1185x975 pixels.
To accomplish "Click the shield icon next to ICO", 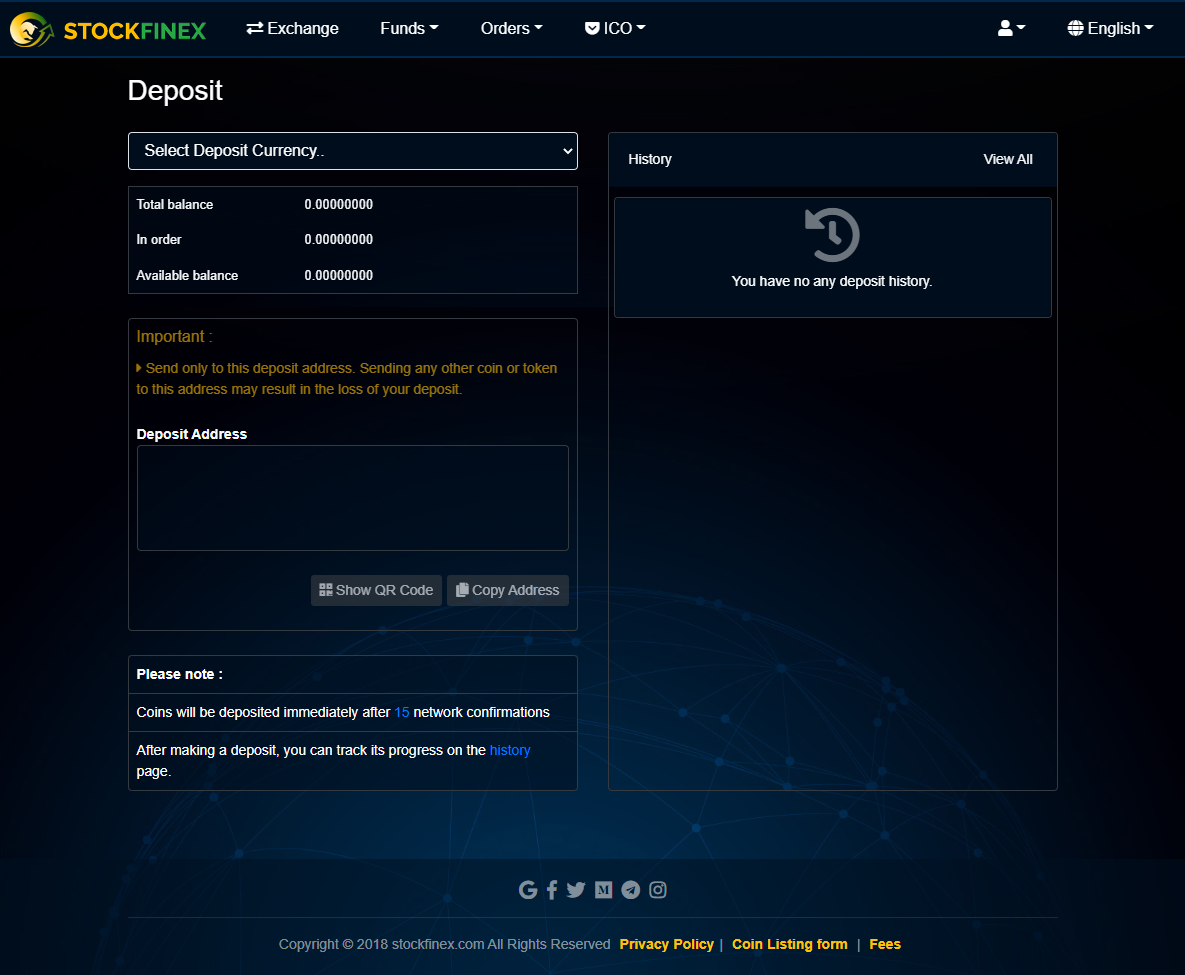I will [x=592, y=28].
